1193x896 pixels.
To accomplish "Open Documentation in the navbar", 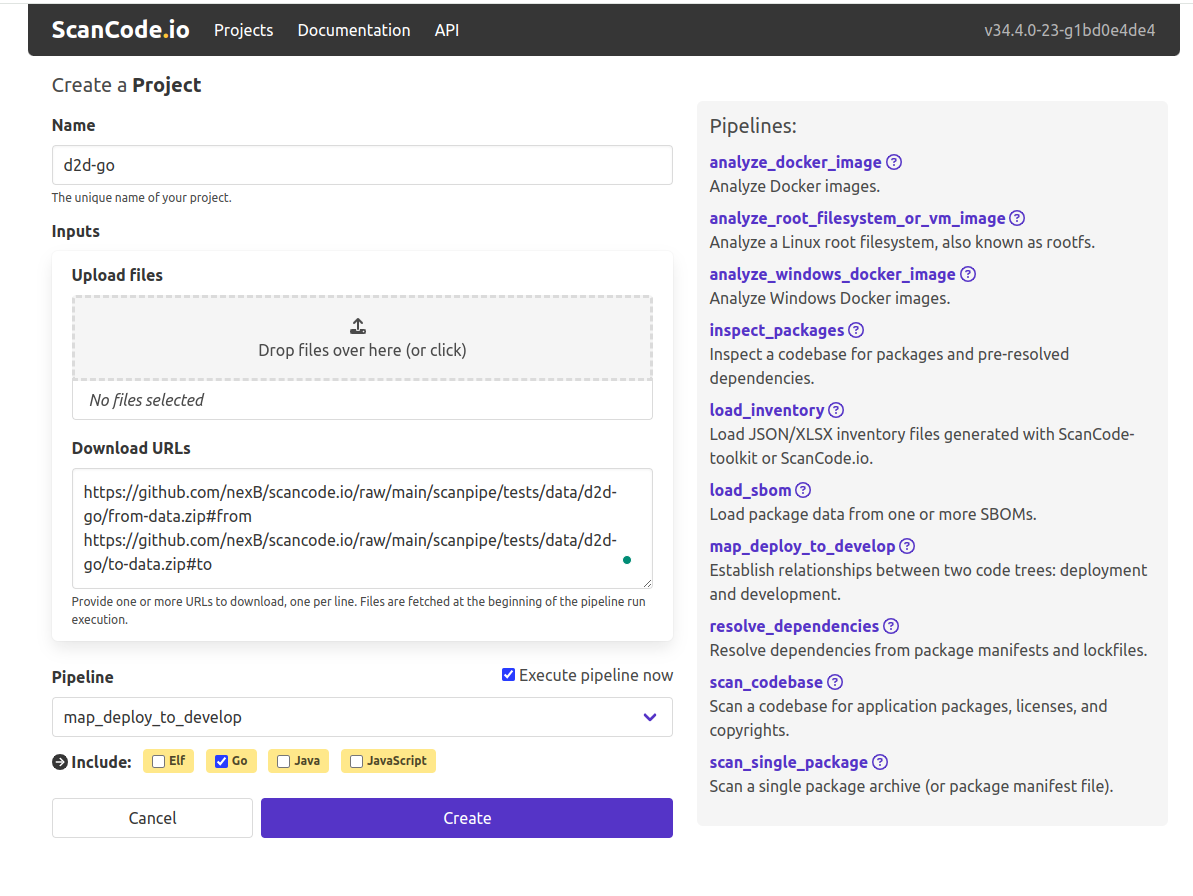I will [x=354, y=30].
